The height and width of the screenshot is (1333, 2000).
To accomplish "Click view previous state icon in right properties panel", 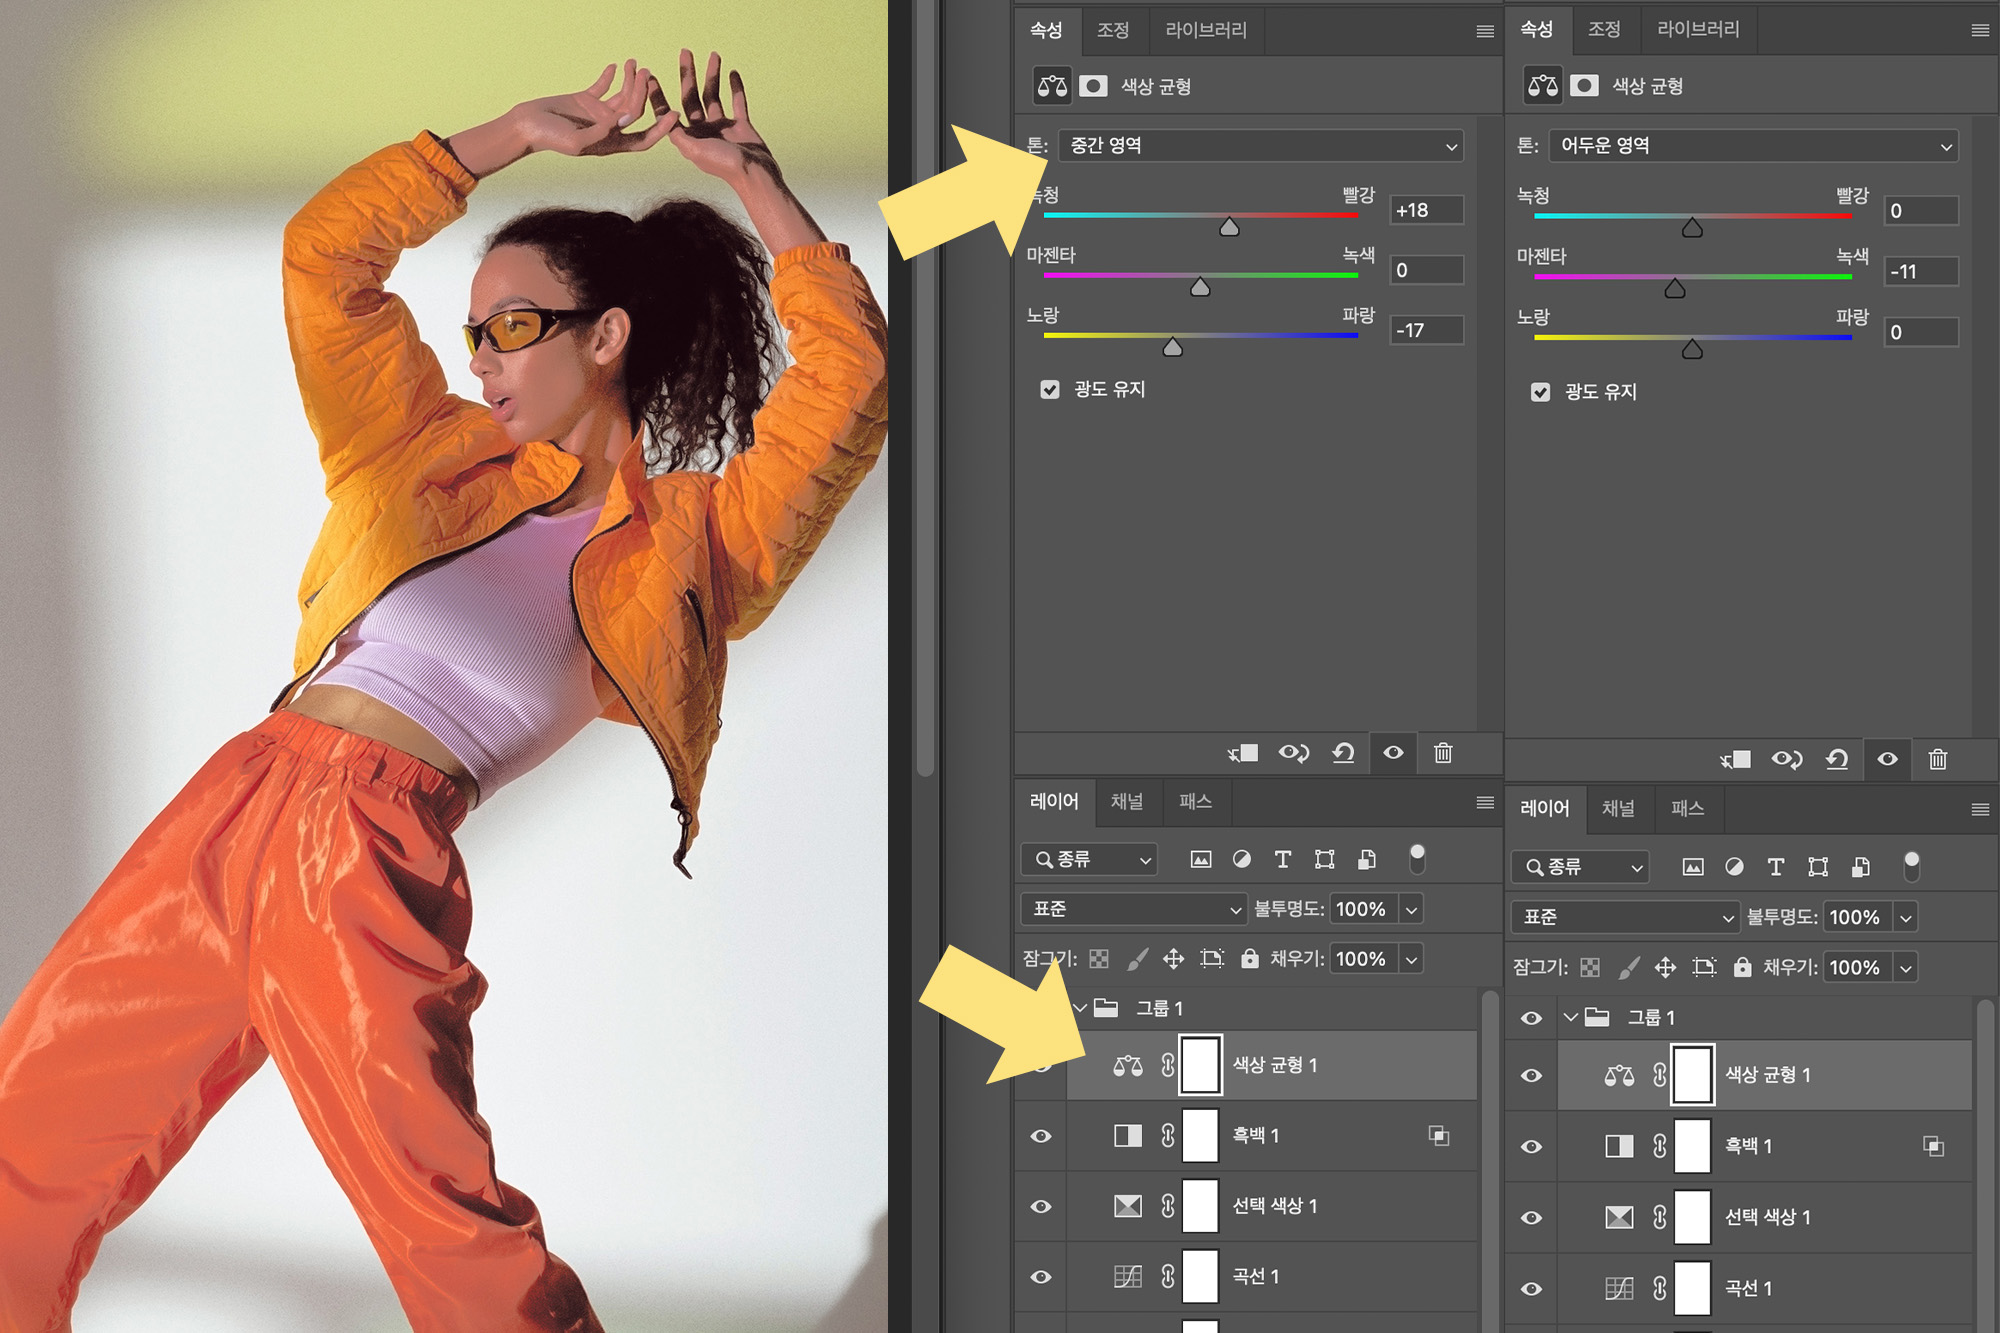I will coord(1786,760).
